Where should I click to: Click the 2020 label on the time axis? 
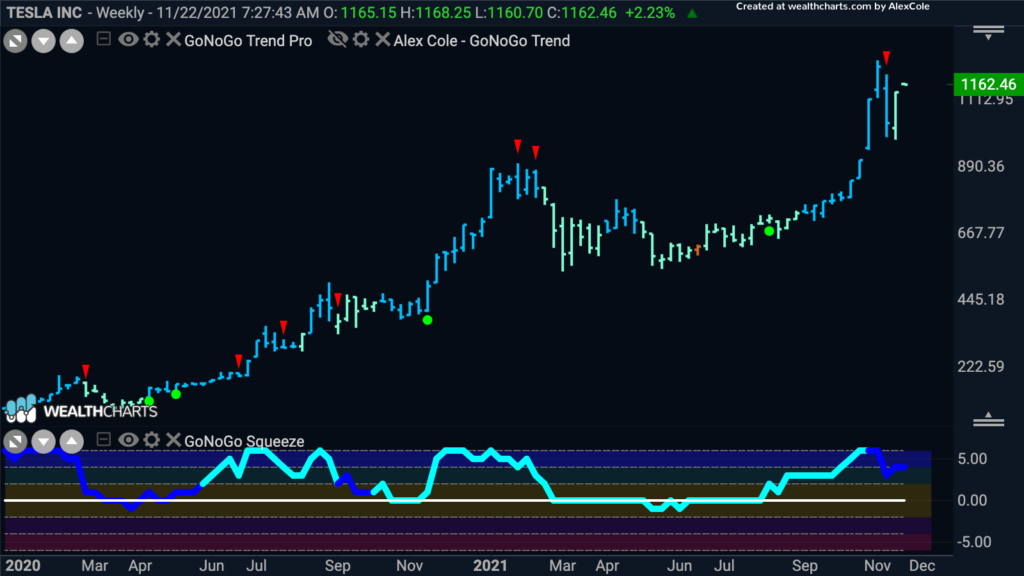(x=23, y=566)
